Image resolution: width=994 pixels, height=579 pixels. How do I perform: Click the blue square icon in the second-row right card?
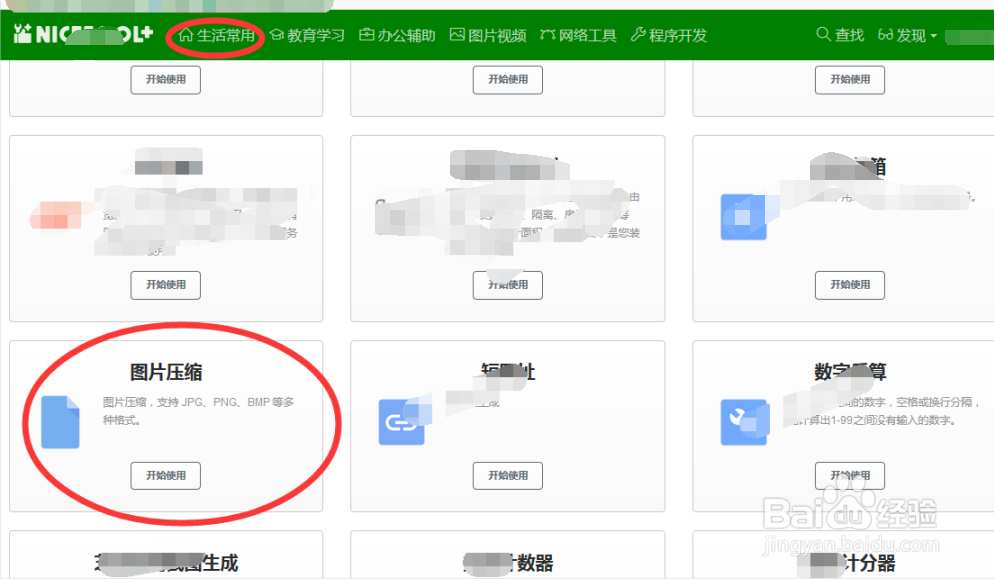742,216
